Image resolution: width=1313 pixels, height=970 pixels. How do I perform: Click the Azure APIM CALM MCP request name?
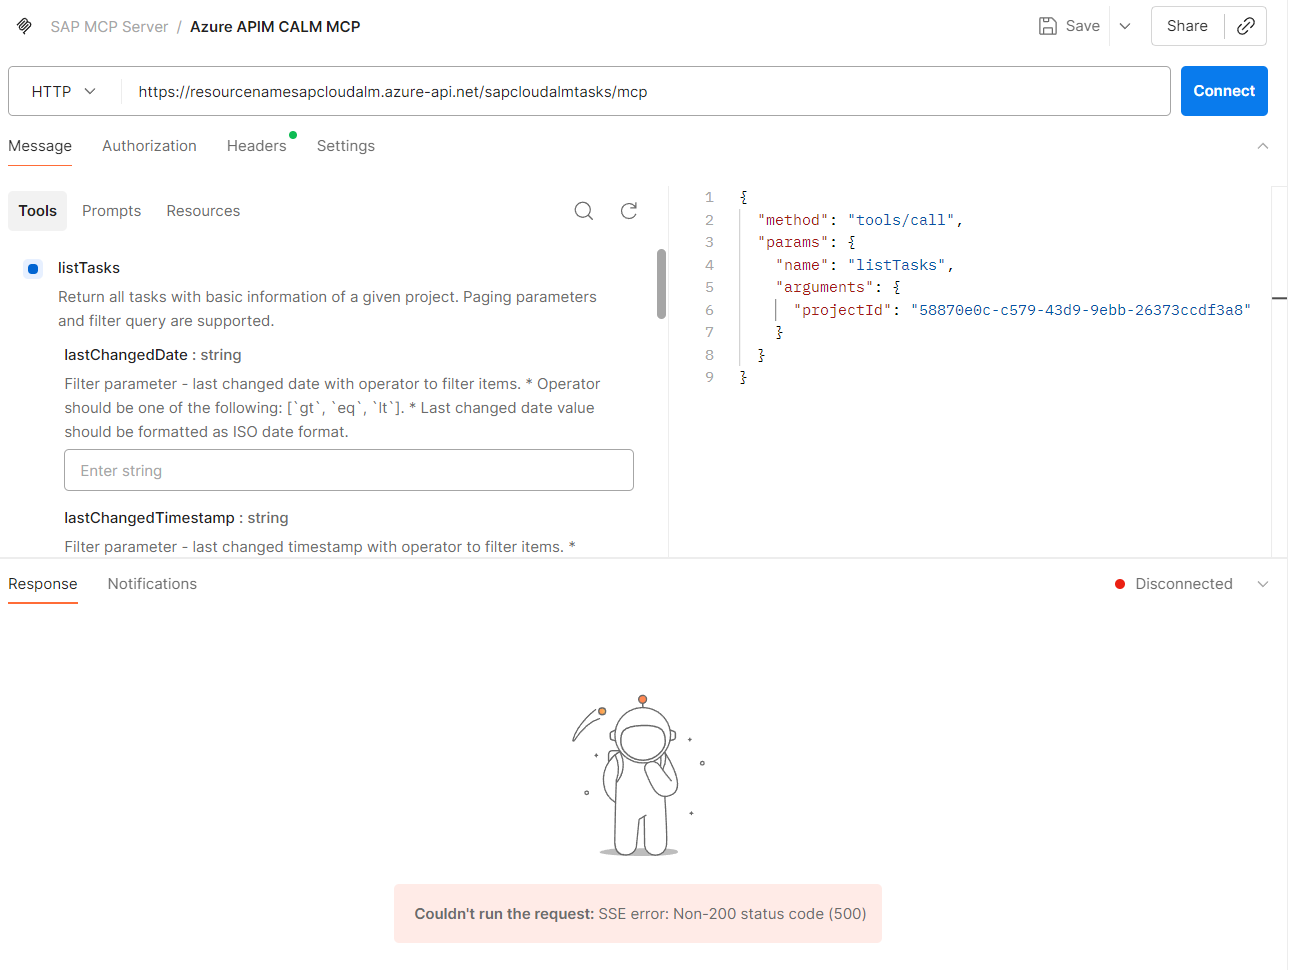pos(275,27)
